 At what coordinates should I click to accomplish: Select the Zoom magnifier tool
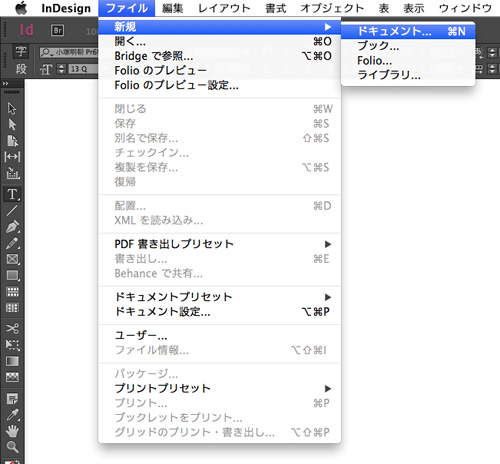point(12,447)
